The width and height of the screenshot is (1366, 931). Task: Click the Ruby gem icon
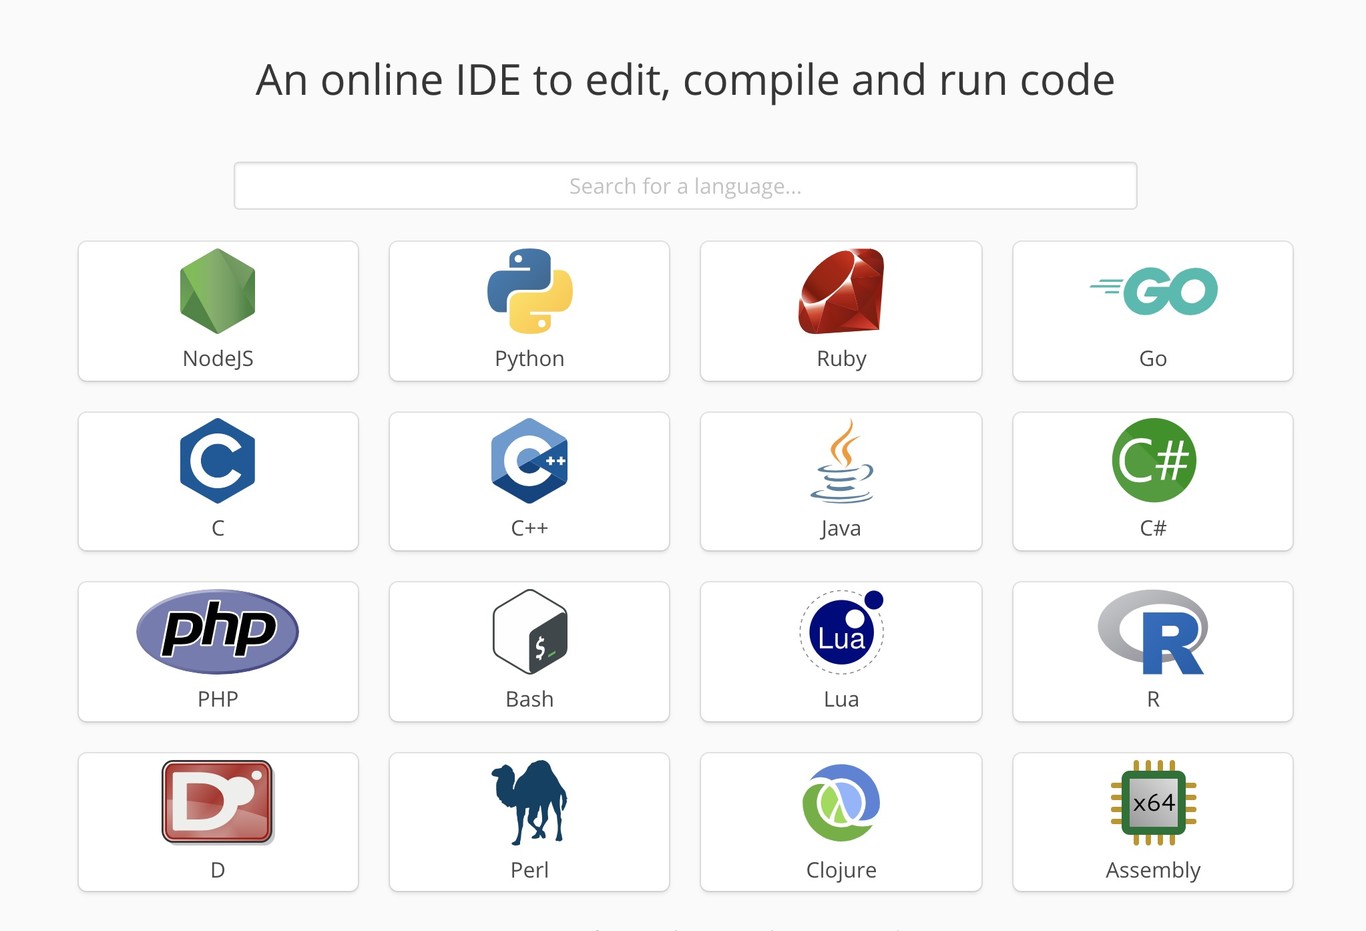coord(840,291)
